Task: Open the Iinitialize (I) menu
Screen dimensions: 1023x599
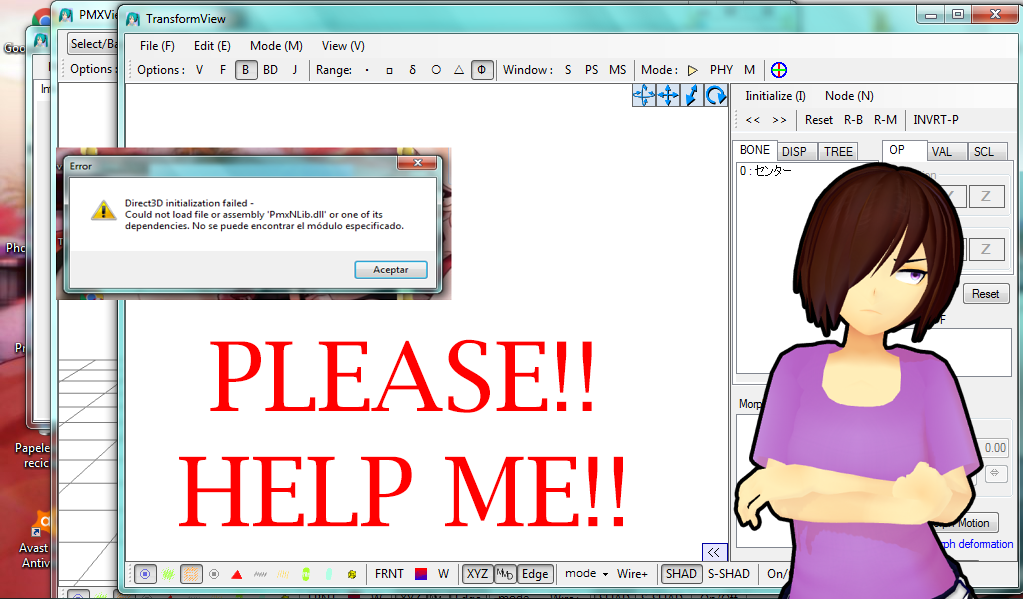Action: pyautogui.click(x=775, y=96)
